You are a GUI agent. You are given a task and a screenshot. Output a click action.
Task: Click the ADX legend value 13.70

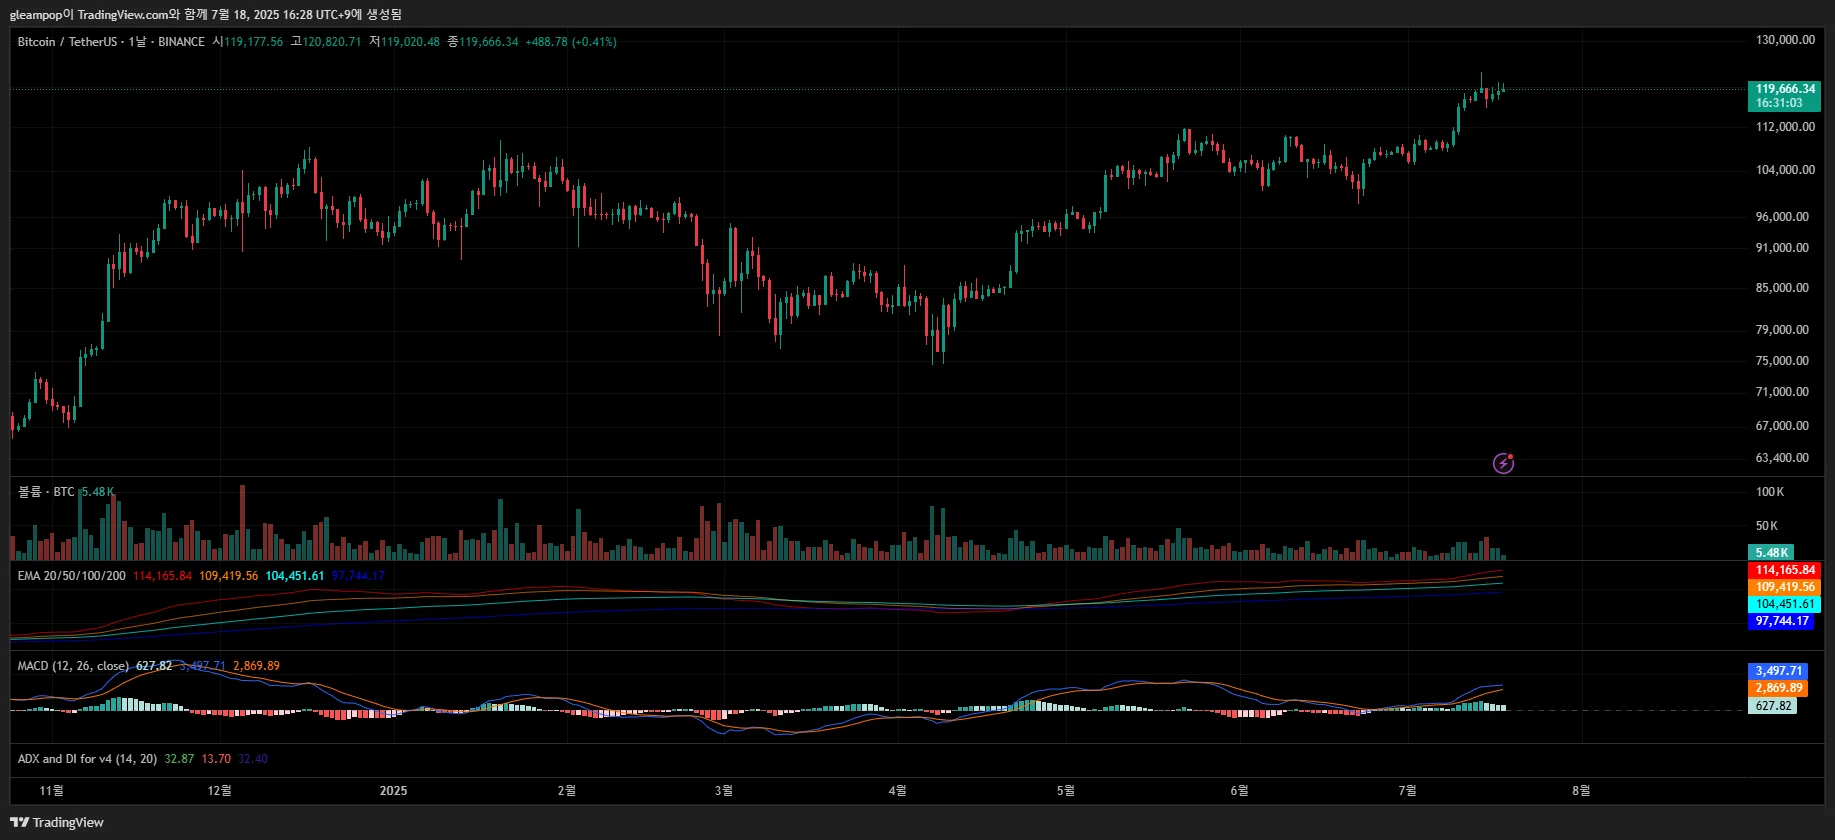click(216, 759)
